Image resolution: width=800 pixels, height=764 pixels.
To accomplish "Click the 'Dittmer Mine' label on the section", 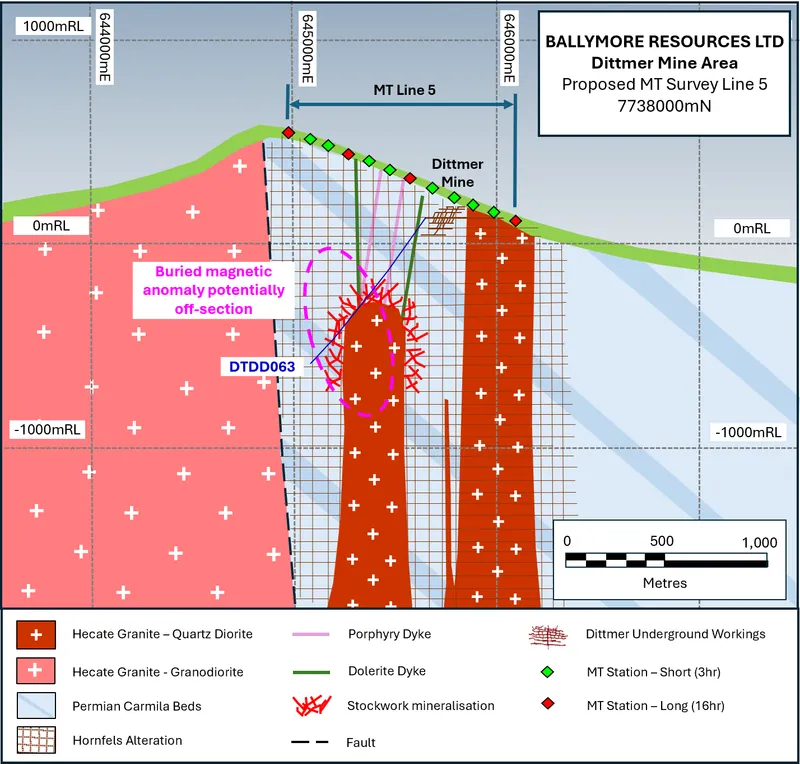I will pyautogui.click(x=457, y=173).
